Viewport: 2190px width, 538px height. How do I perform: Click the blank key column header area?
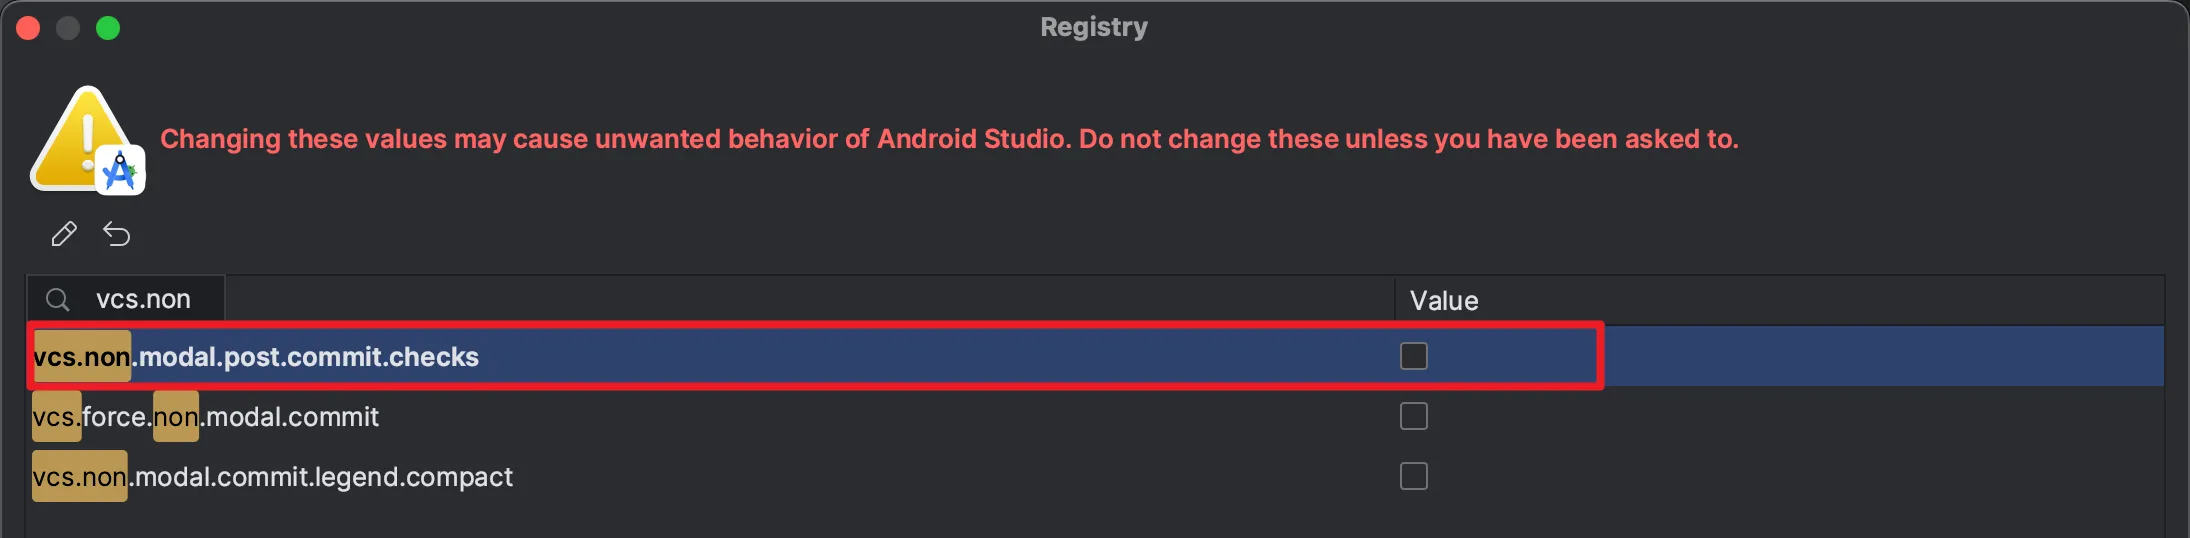pyautogui.click(x=800, y=299)
